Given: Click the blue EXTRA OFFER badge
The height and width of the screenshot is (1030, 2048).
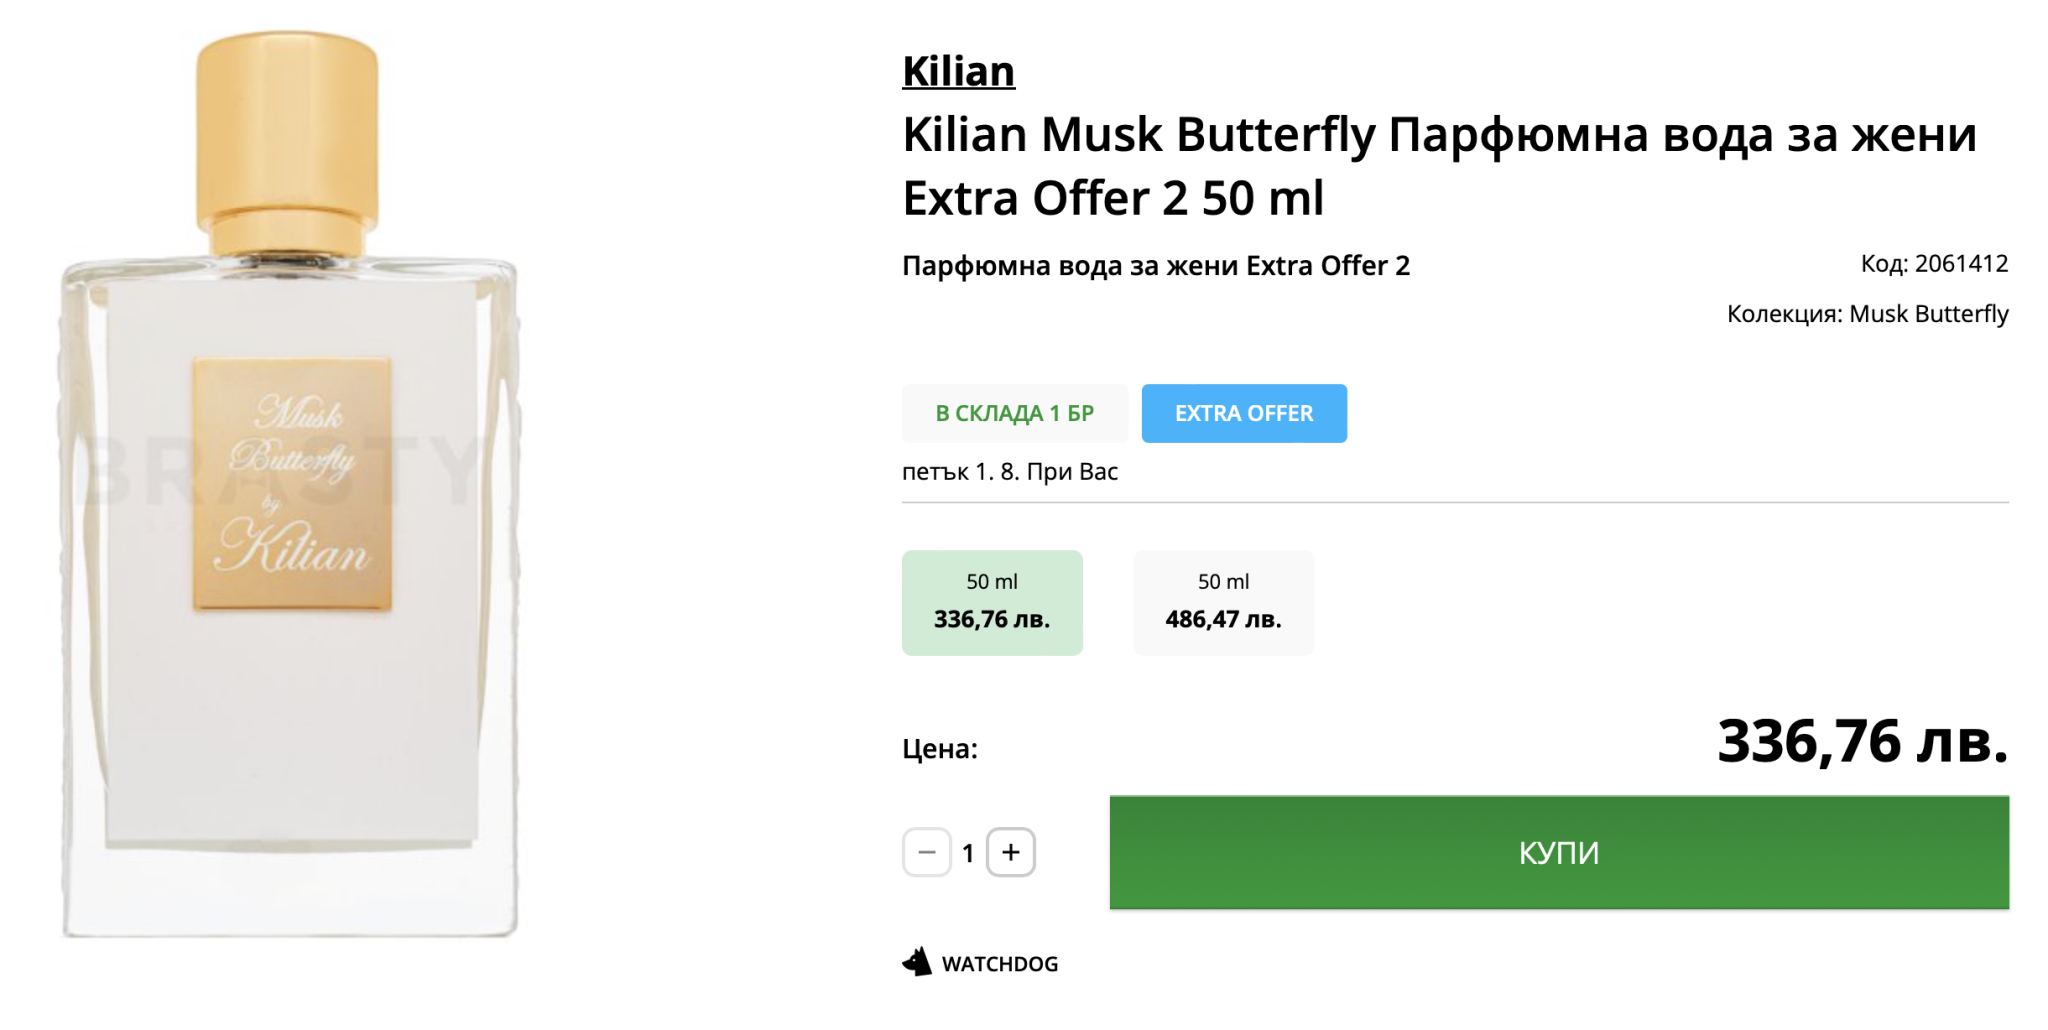Looking at the screenshot, I should point(1244,413).
